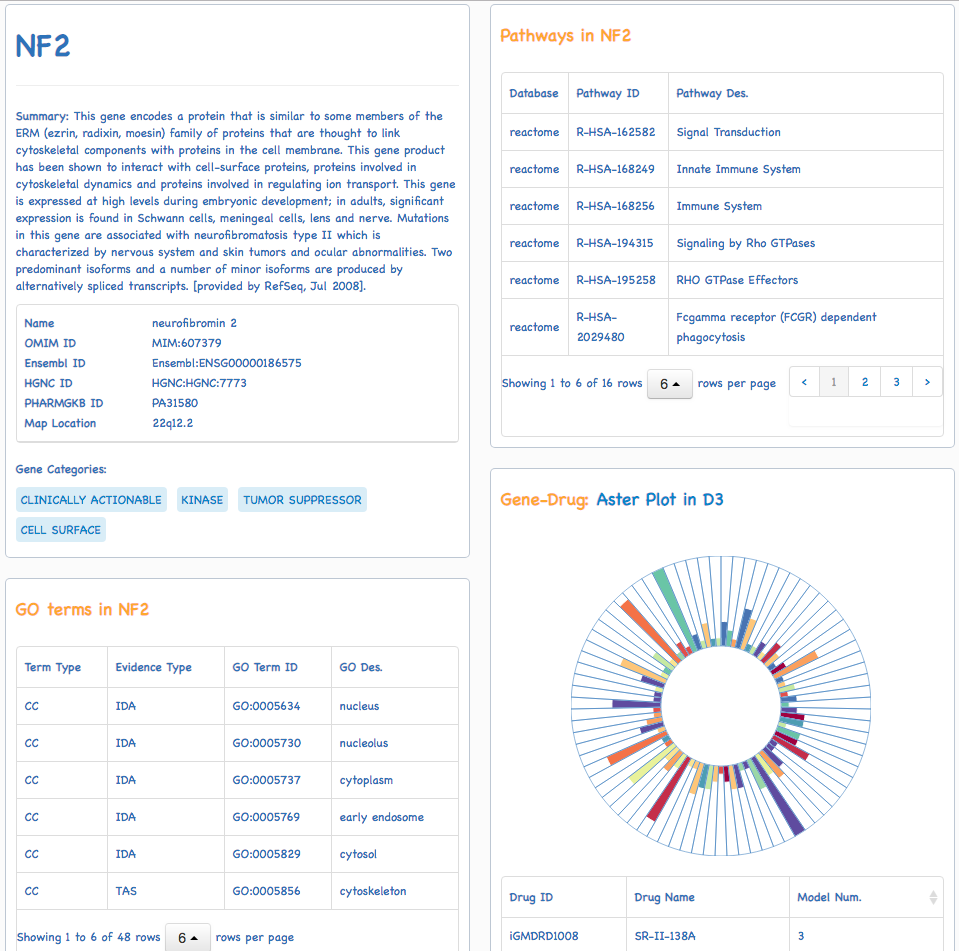Screen dimensions: 959x951
Task: Click the cytoplasm GO description
Action: (366, 780)
